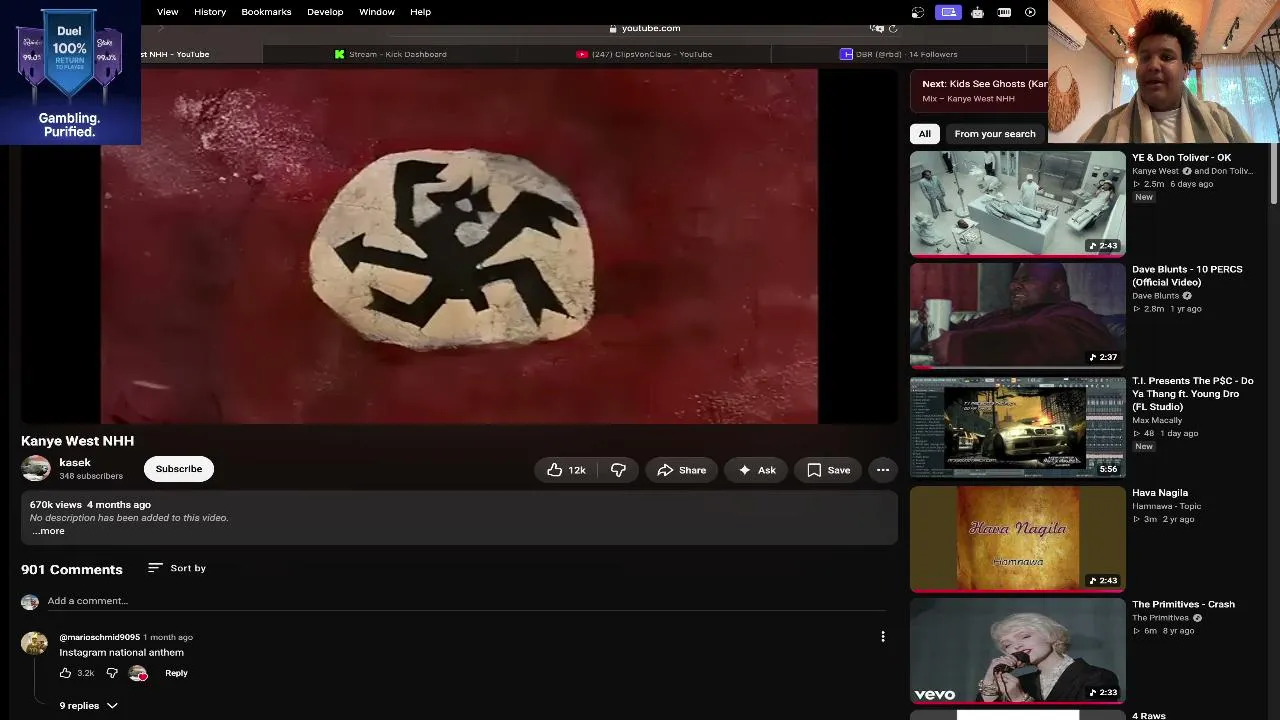Open kasek channel avatar

pos(36,468)
